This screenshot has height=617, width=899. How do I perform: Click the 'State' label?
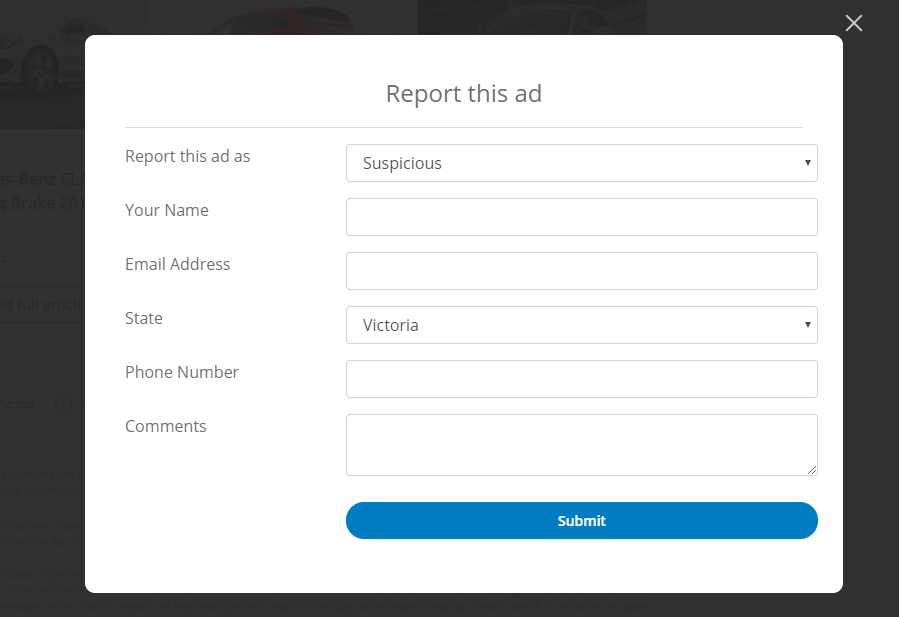pyautogui.click(x=144, y=318)
